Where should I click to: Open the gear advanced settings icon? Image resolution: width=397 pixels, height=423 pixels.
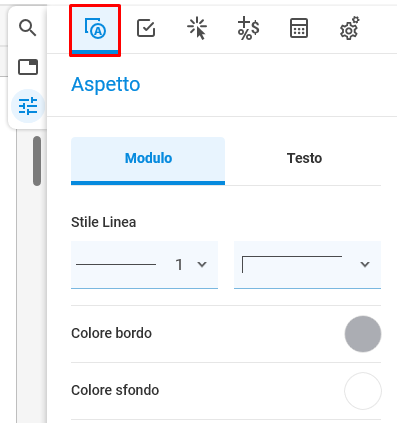tap(350, 28)
